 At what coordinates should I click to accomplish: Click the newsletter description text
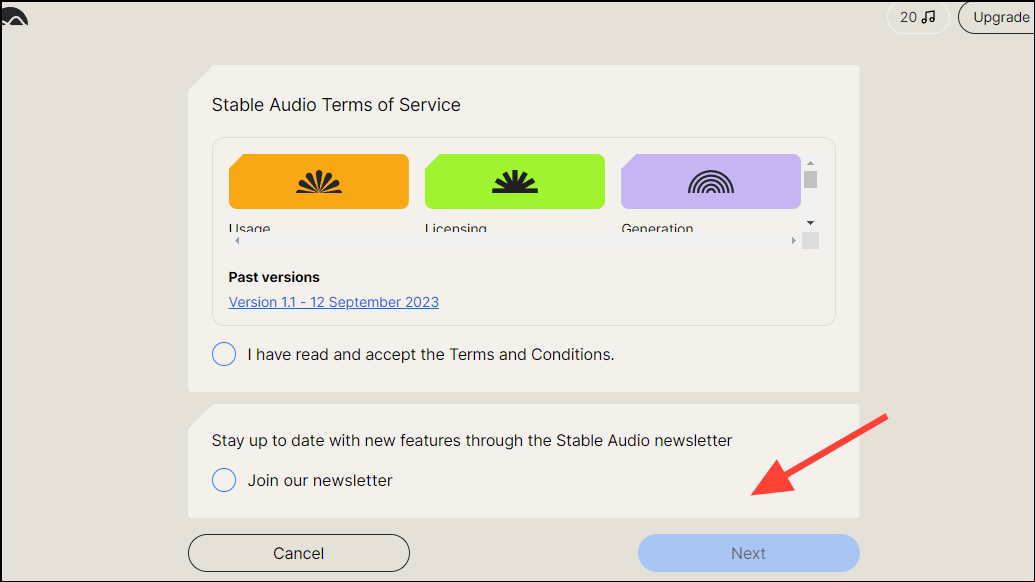pos(472,441)
